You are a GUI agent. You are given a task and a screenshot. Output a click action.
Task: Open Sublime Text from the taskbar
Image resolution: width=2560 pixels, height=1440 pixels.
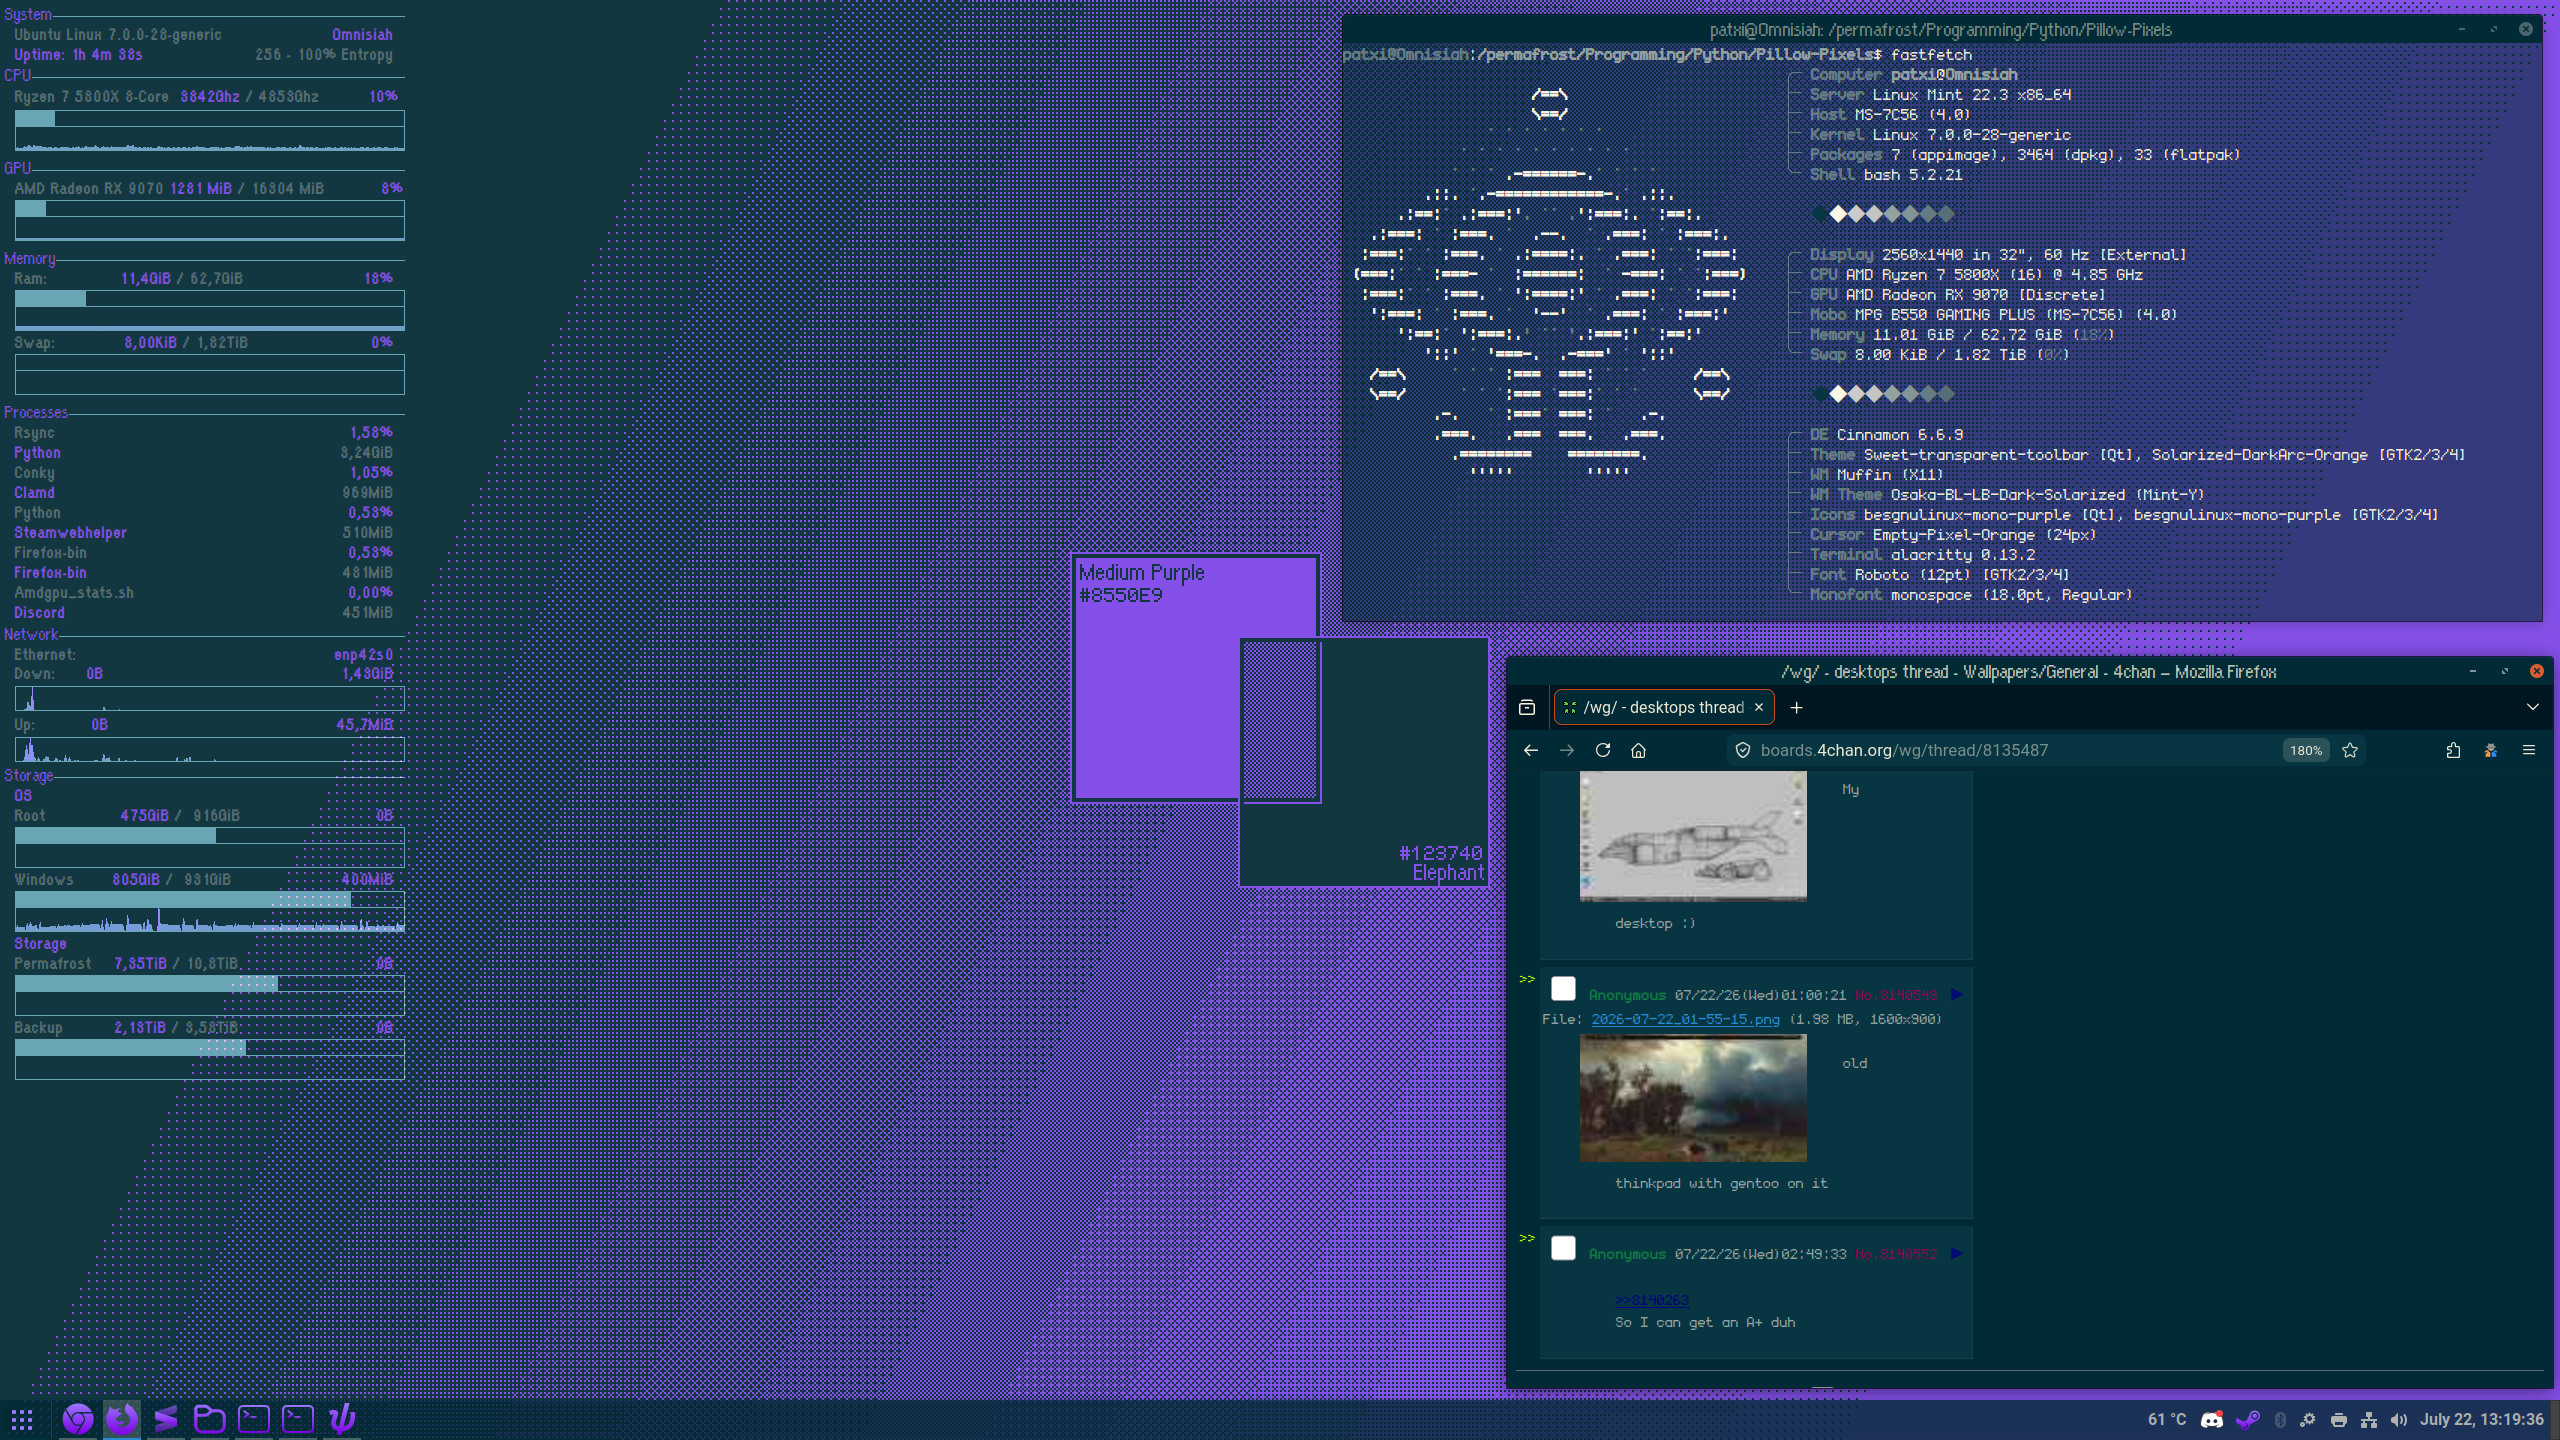point(166,1419)
